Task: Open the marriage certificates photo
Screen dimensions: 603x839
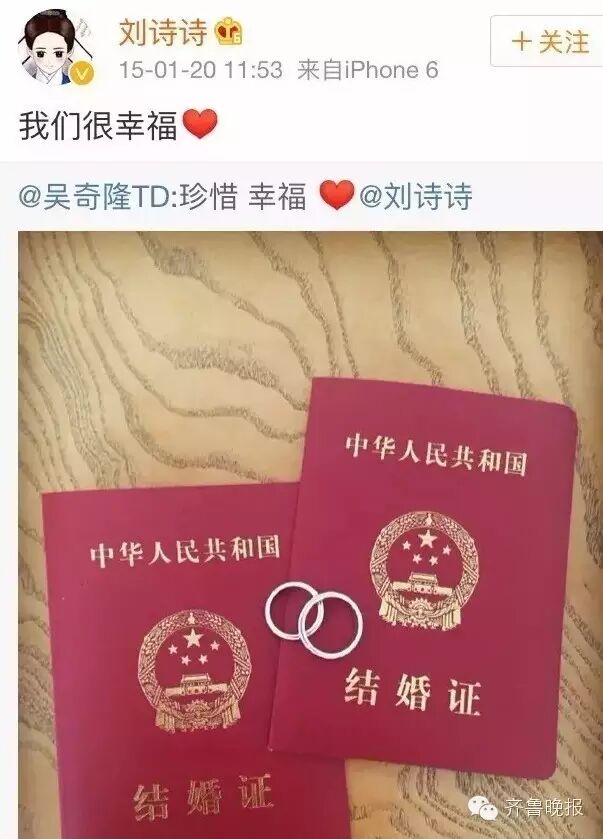Action: click(x=310, y=535)
